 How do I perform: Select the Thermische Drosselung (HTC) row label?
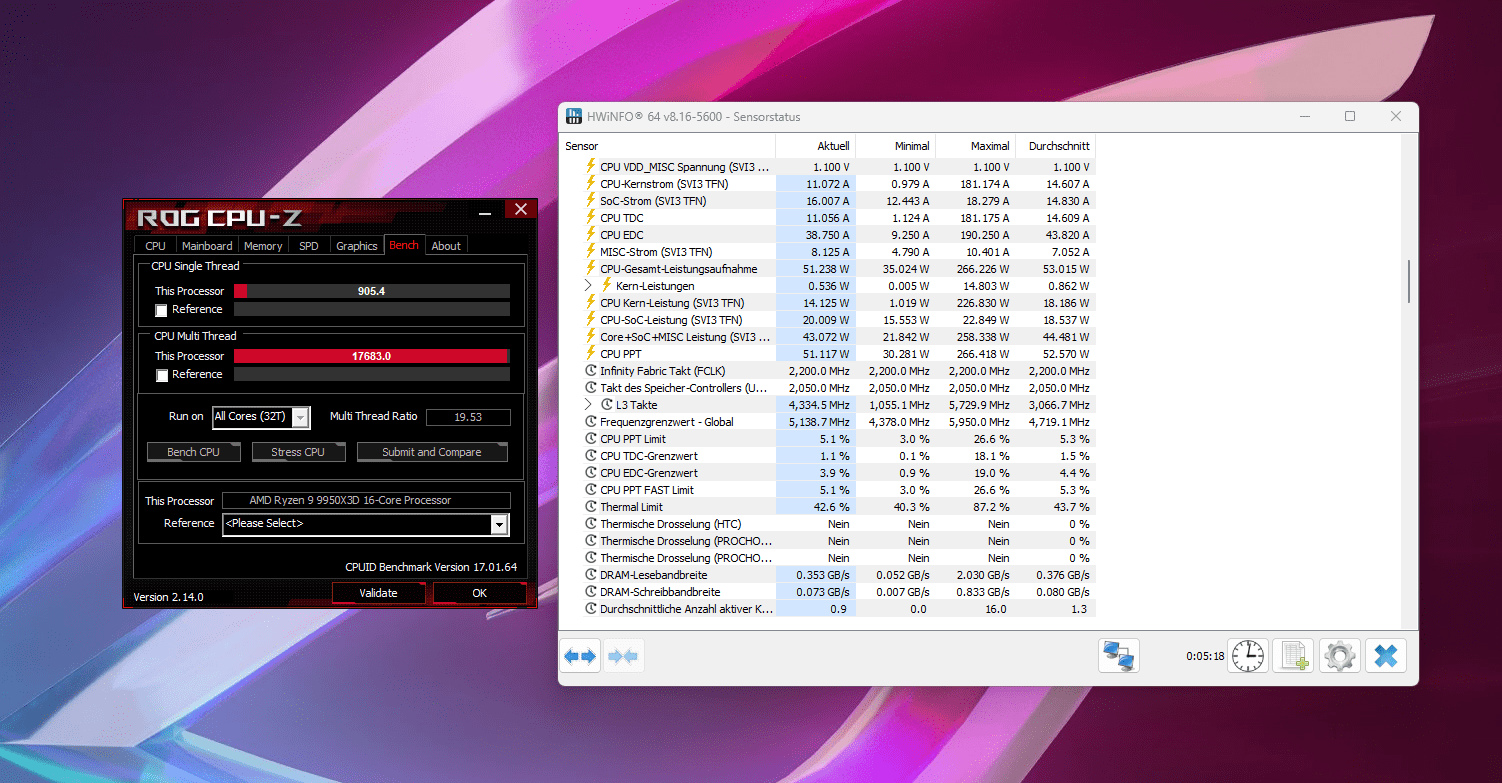coord(669,524)
